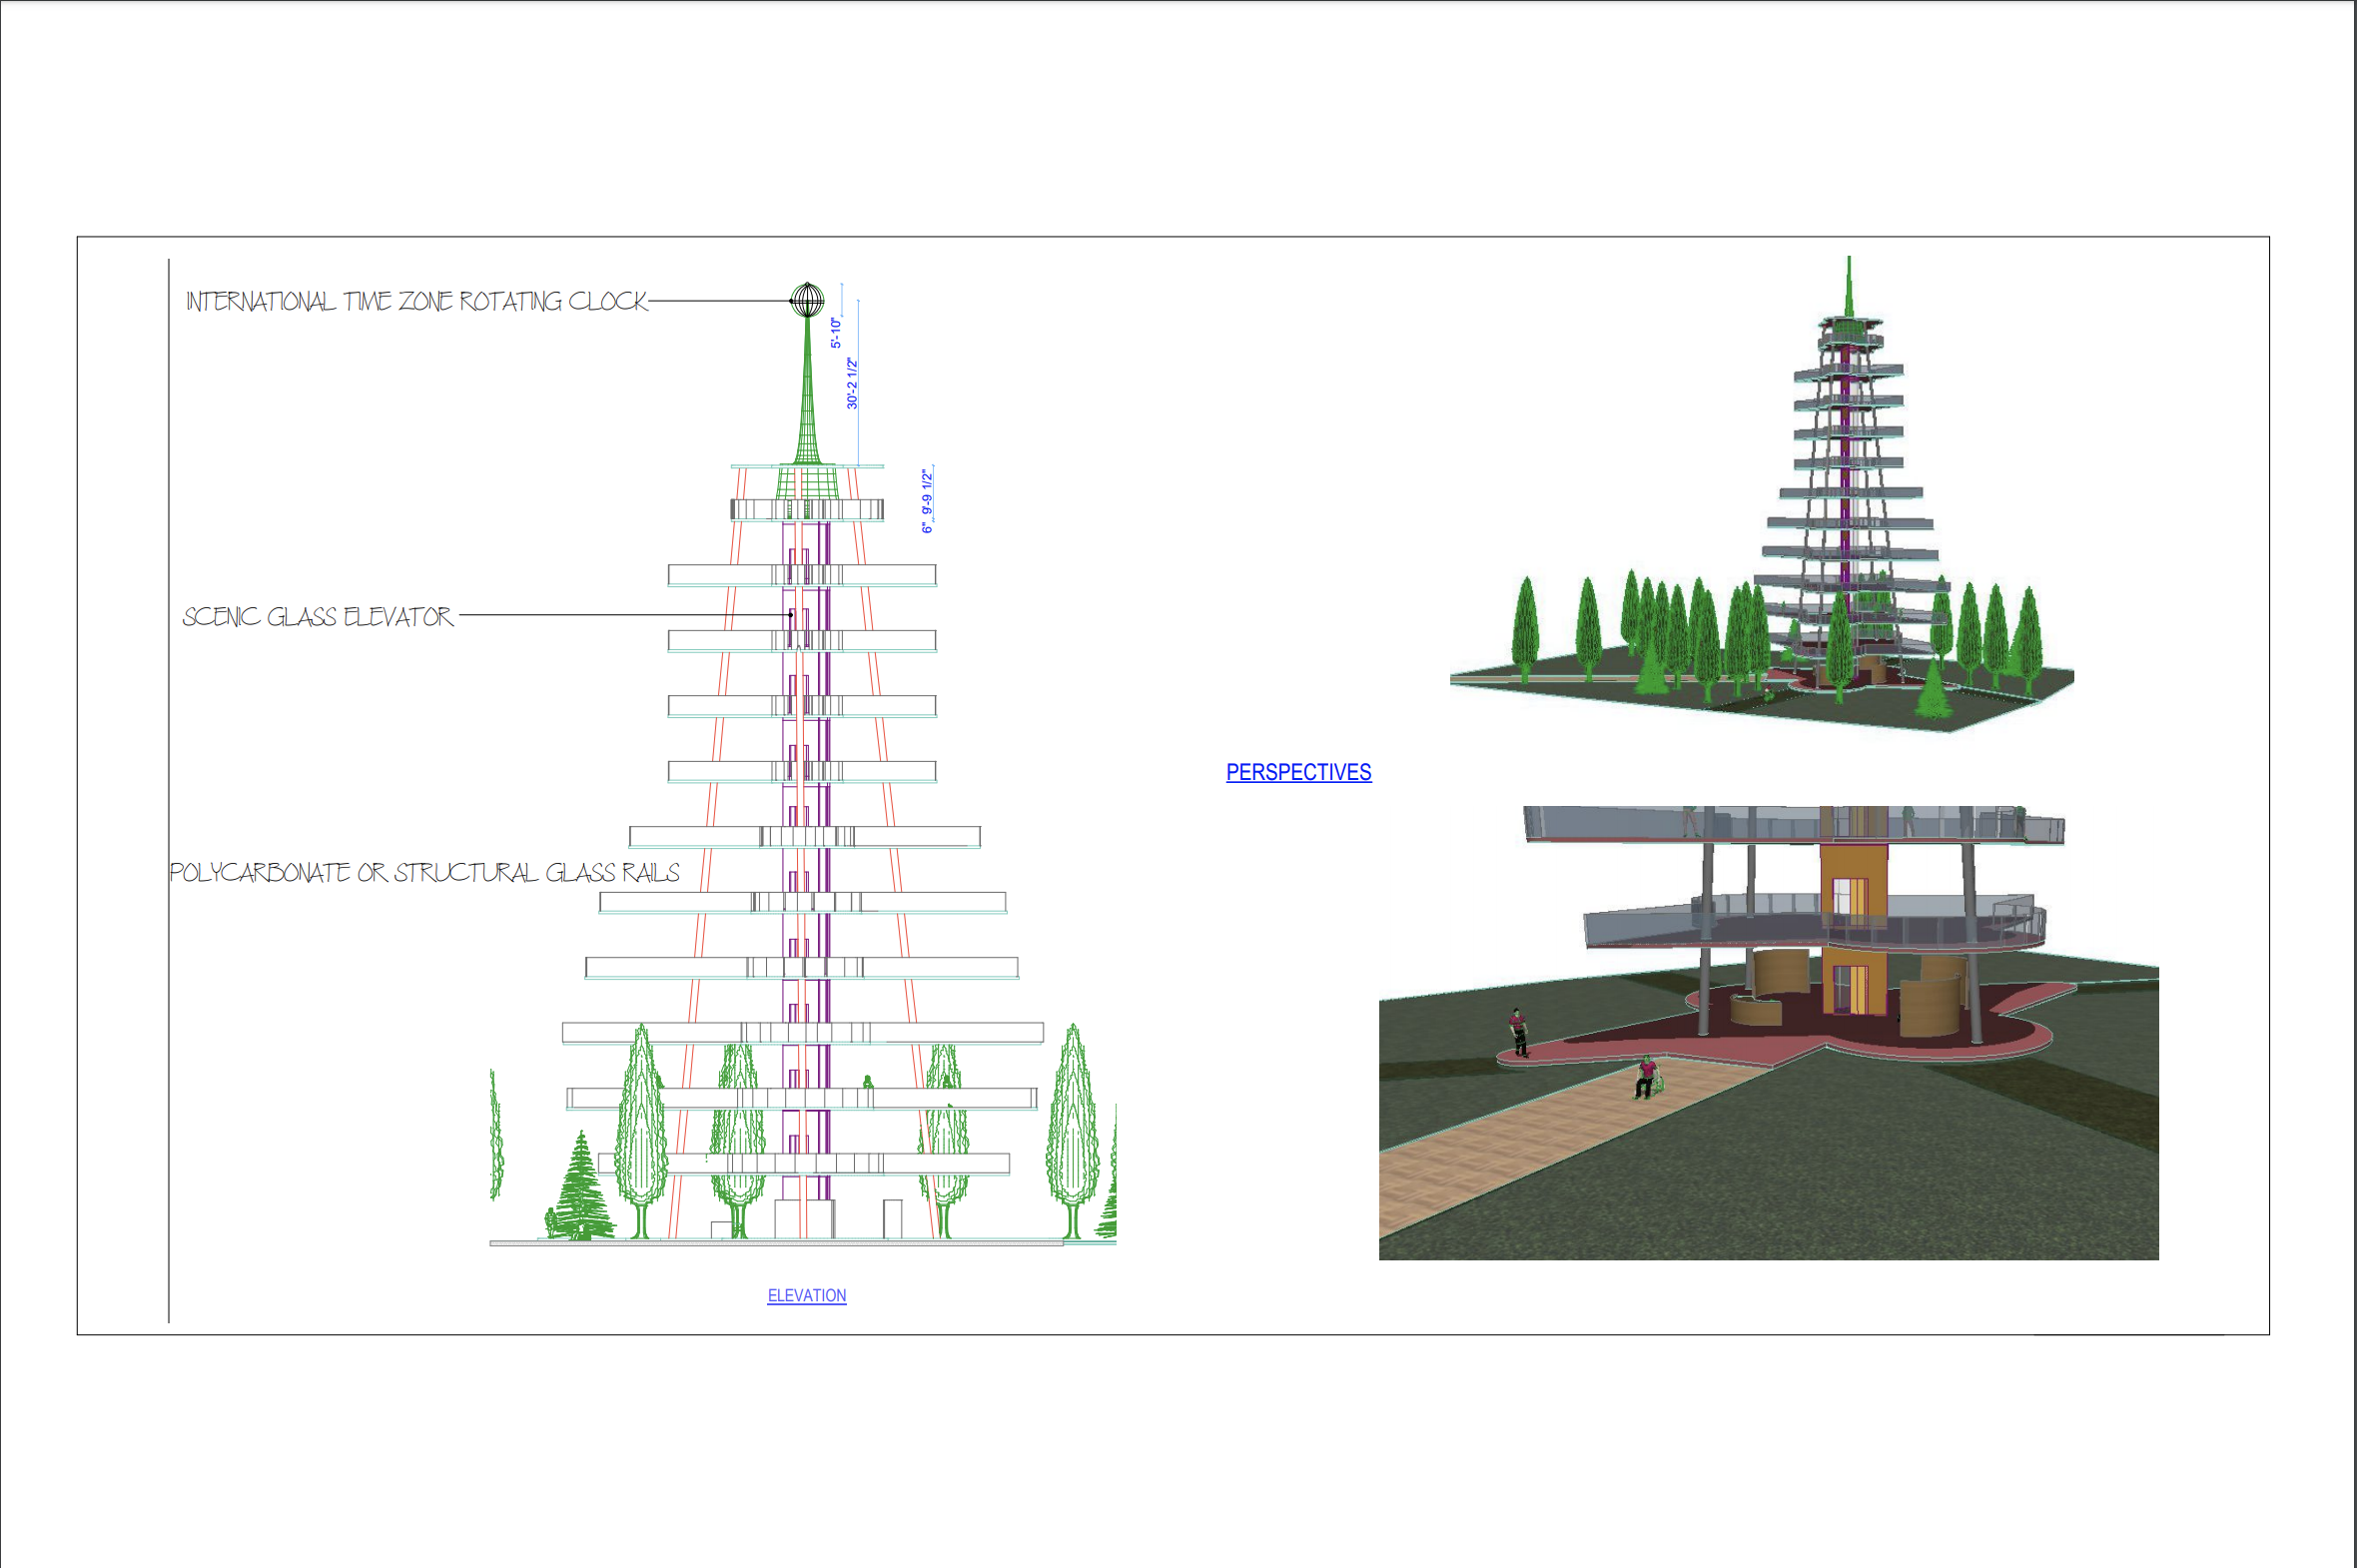The image size is (2357, 1568).
Task: Click the ELEVATION link below the drawing
Action: pos(806,1295)
